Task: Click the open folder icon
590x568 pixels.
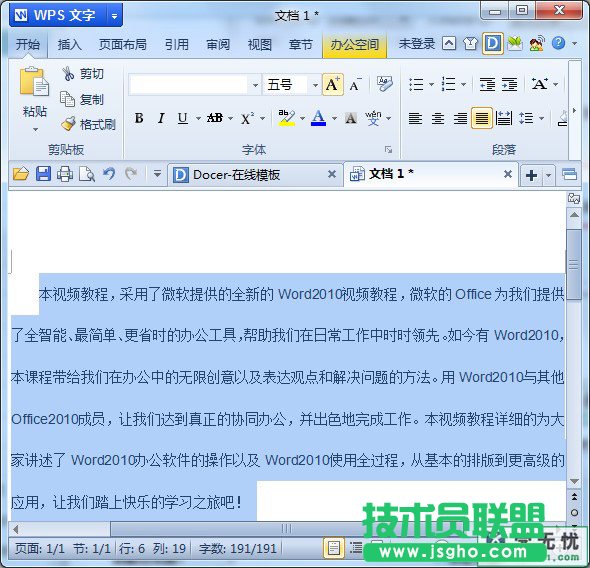Action: [21, 174]
